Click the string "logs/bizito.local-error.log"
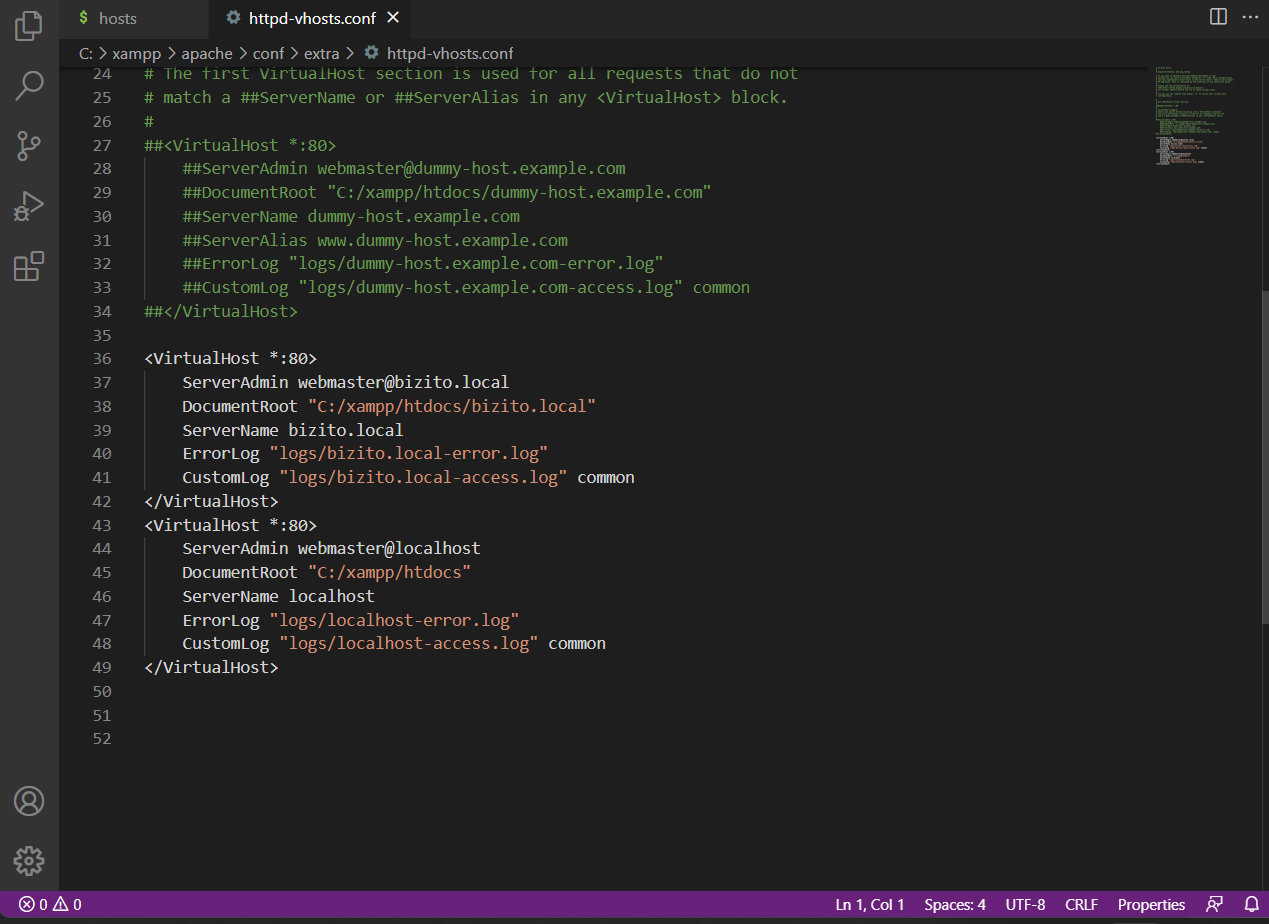1269x924 pixels. [x=409, y=453]
